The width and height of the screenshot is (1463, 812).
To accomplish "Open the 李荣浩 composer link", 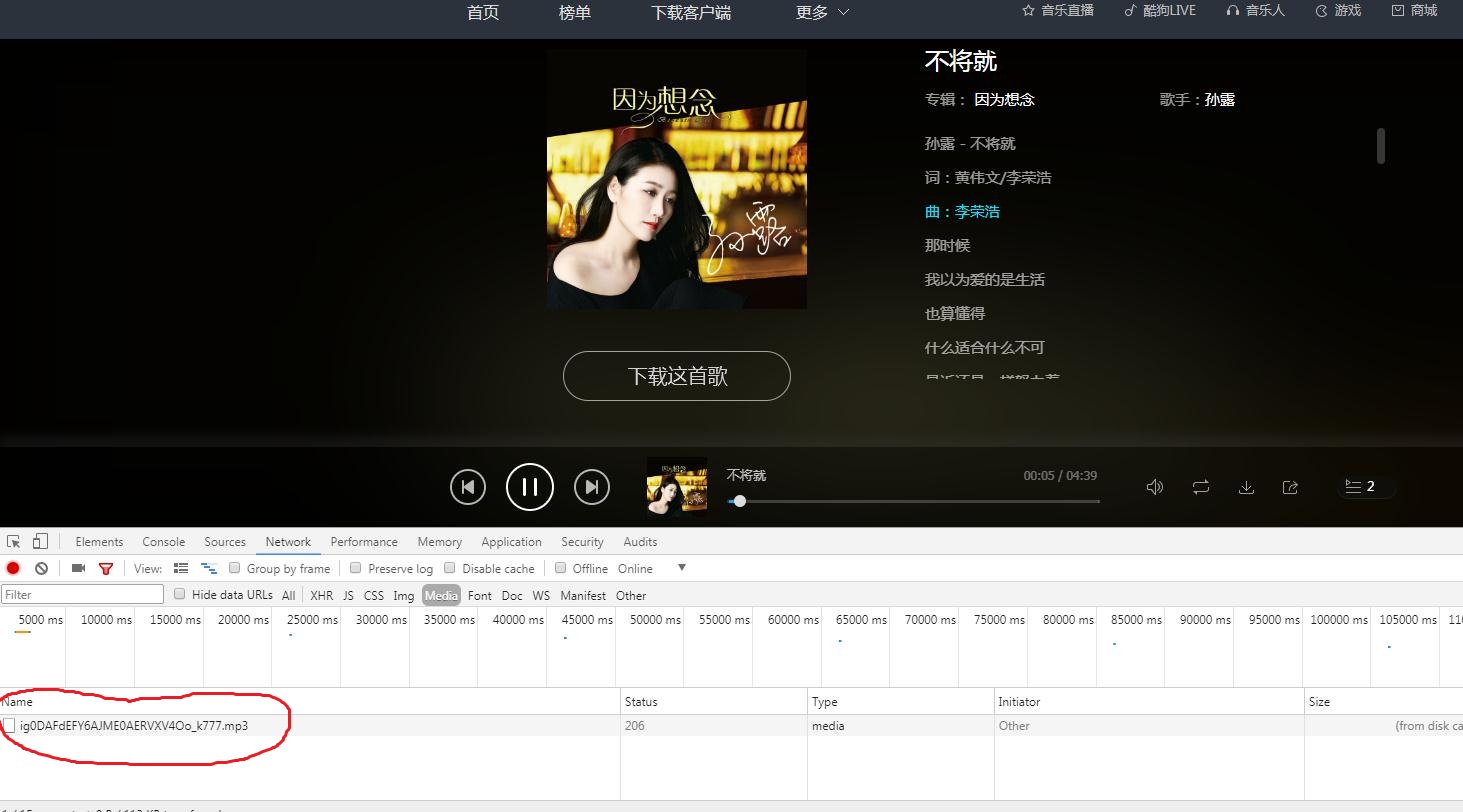I will coord(978,211).
